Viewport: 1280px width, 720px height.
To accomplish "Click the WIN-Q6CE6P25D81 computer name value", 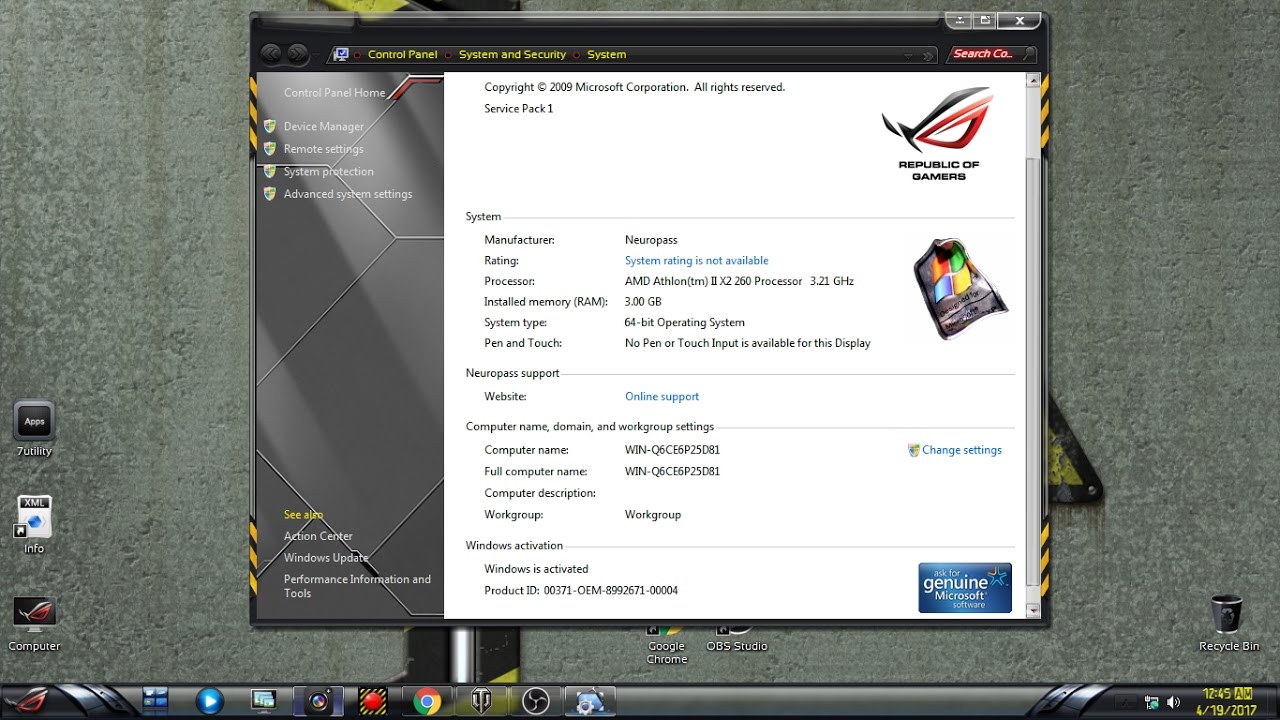I will 672,450.
